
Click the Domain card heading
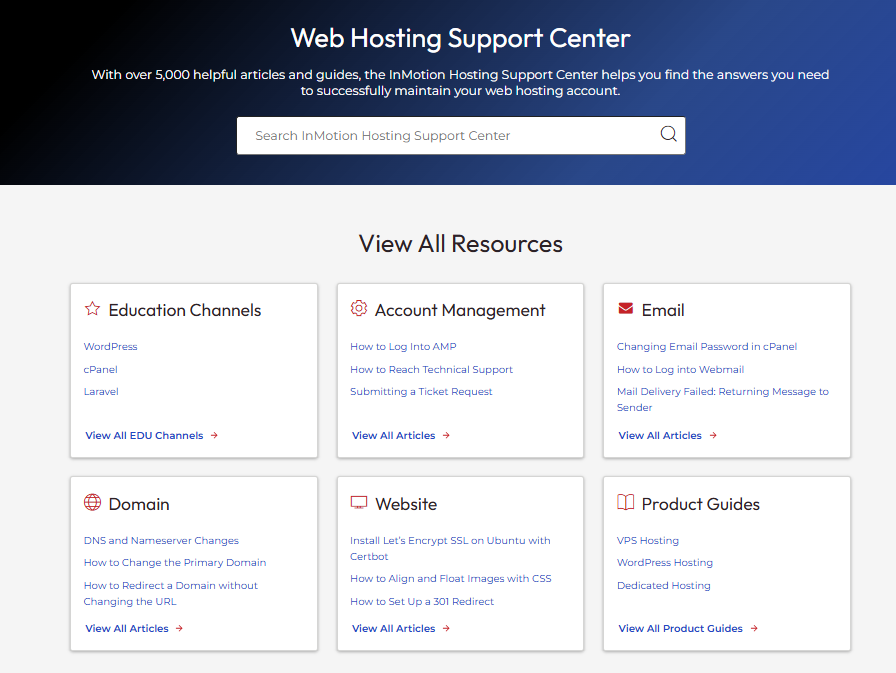(139, 504)
